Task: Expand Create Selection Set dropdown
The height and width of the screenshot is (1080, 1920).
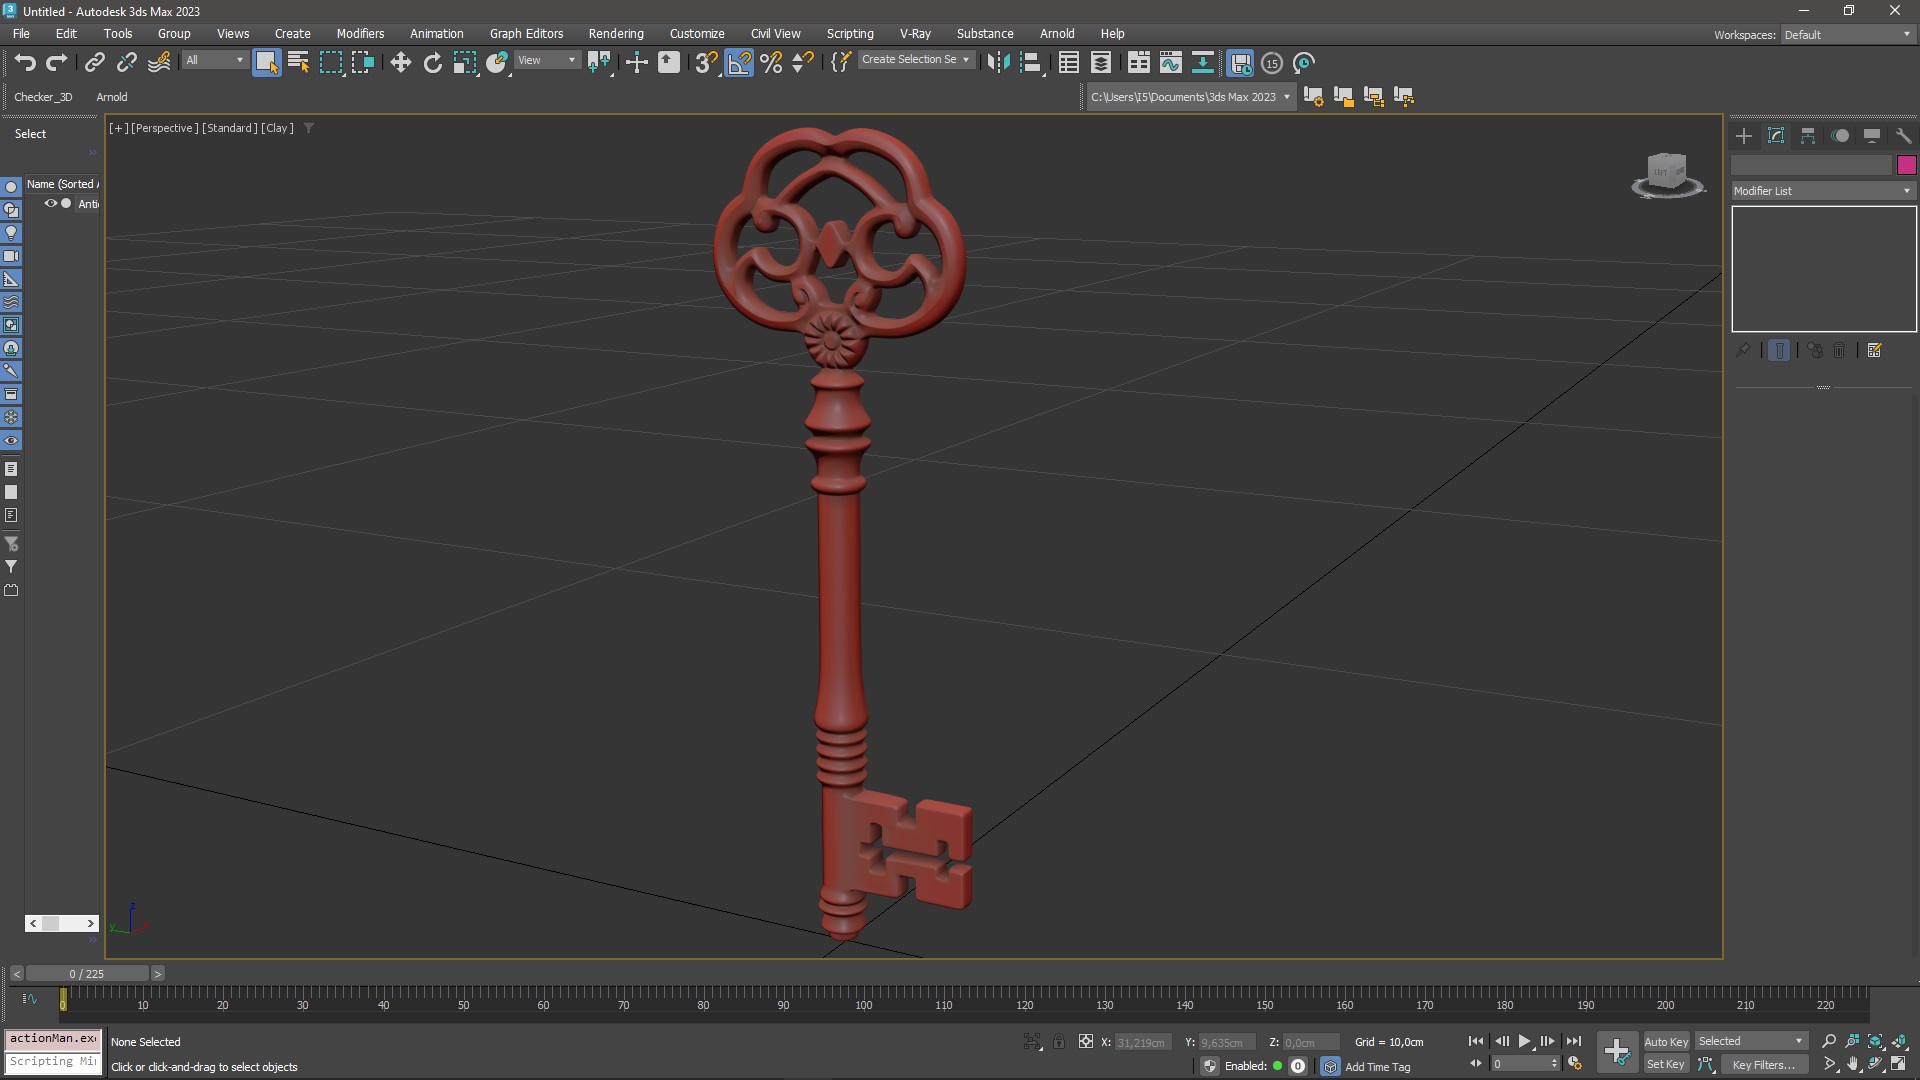Action: pos(916,60)
